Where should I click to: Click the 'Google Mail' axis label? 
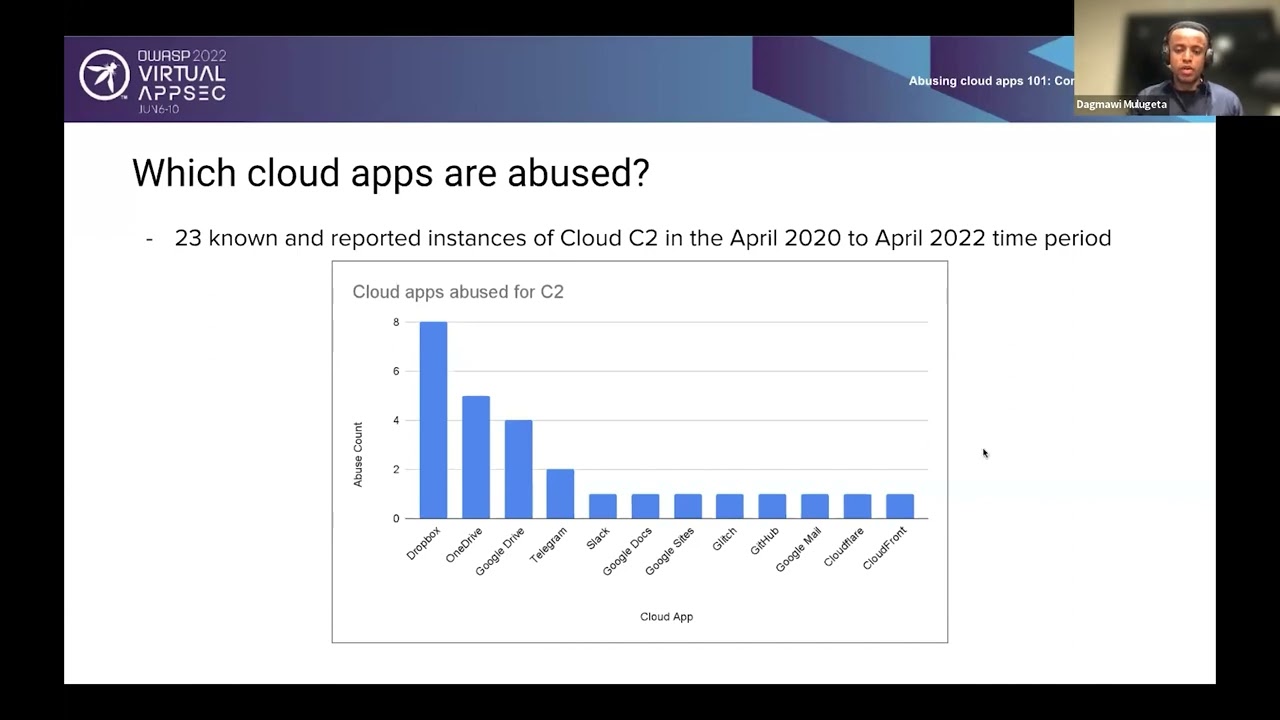tap(799, 550)
